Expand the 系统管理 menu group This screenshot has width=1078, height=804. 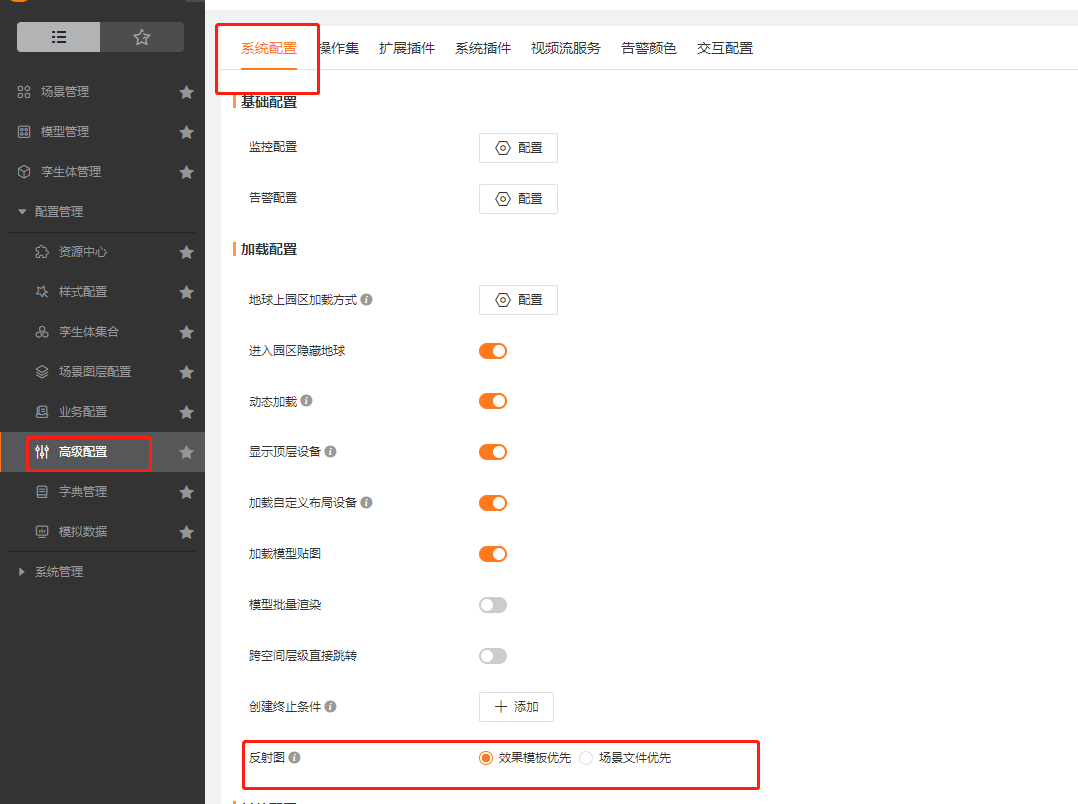(x=58, y=572)
